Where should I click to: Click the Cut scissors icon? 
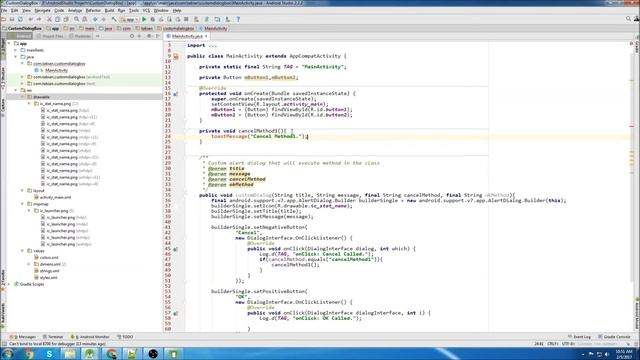pos(49,19)
